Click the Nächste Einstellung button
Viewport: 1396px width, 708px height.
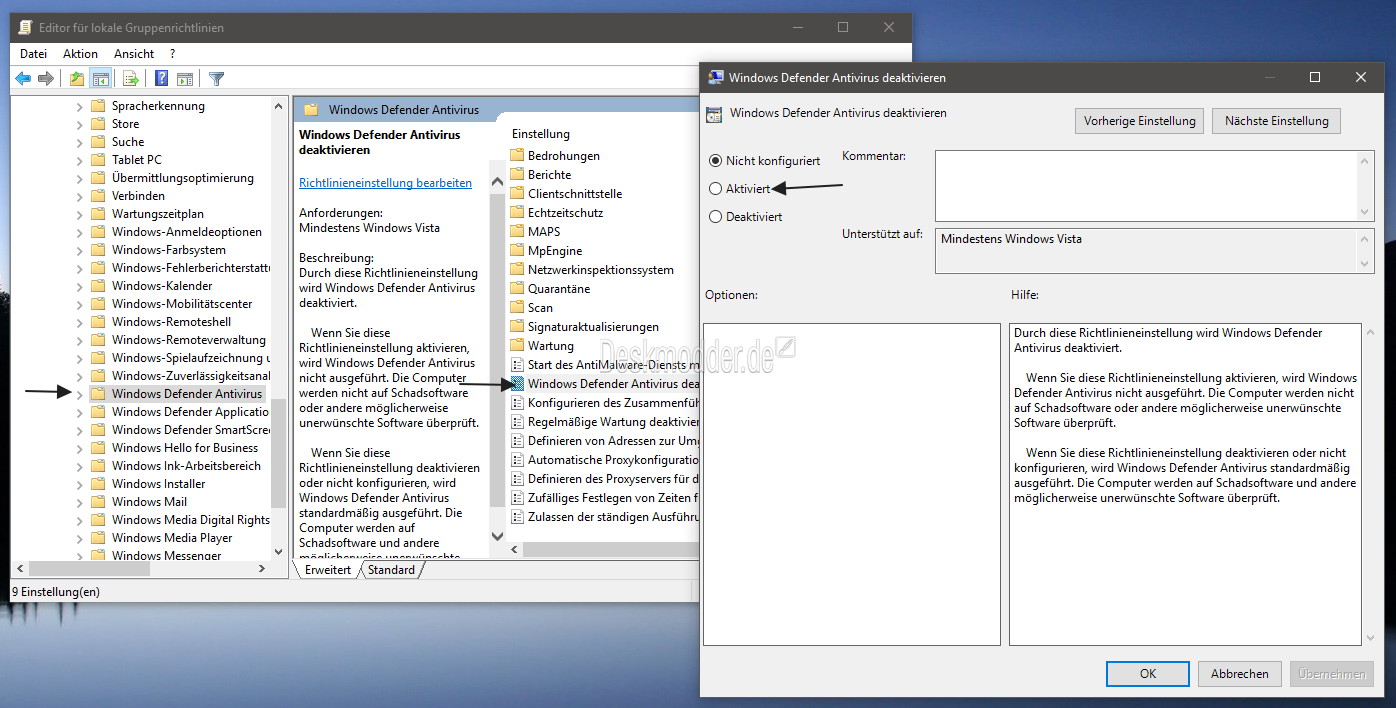point(1276,121)
